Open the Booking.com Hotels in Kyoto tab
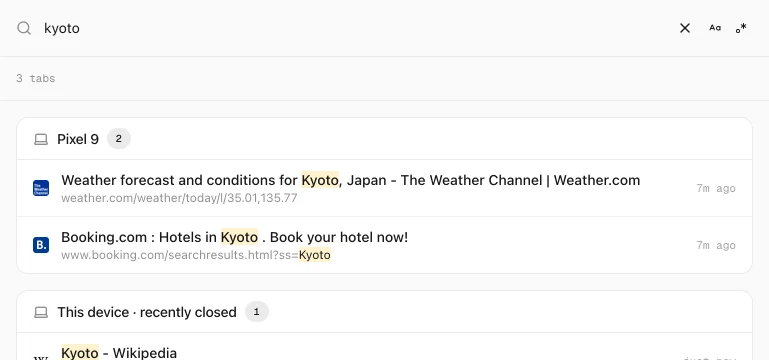The height and width of the screenshot is (360, 769). click(384, 245)
